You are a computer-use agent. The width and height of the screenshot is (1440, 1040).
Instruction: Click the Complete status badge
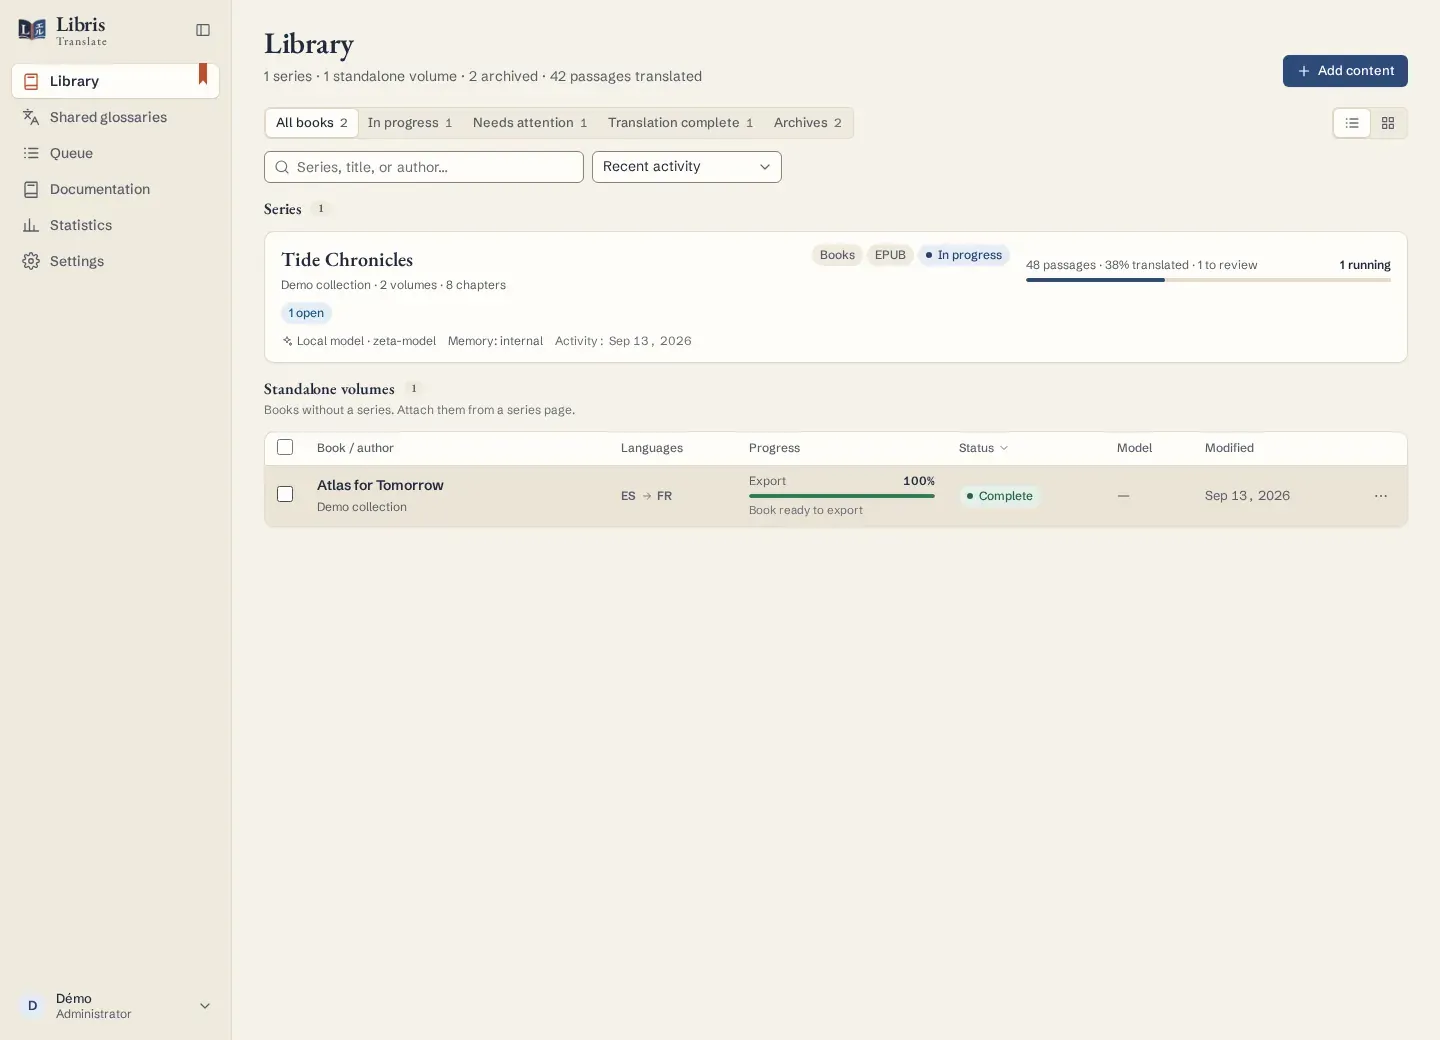[1000, 496]
